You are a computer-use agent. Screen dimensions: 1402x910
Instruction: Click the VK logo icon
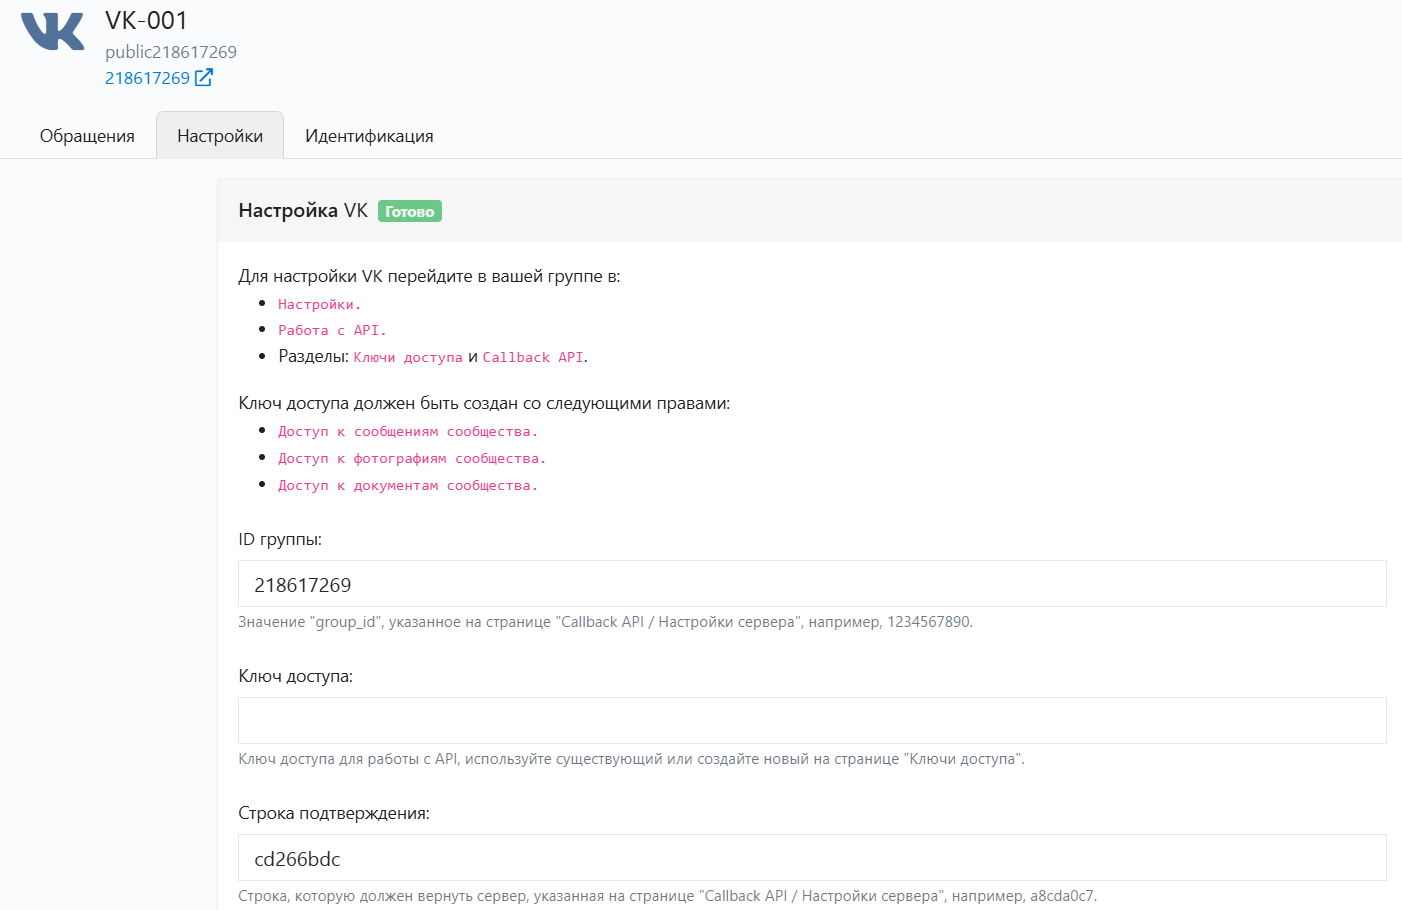coord(53,31)
